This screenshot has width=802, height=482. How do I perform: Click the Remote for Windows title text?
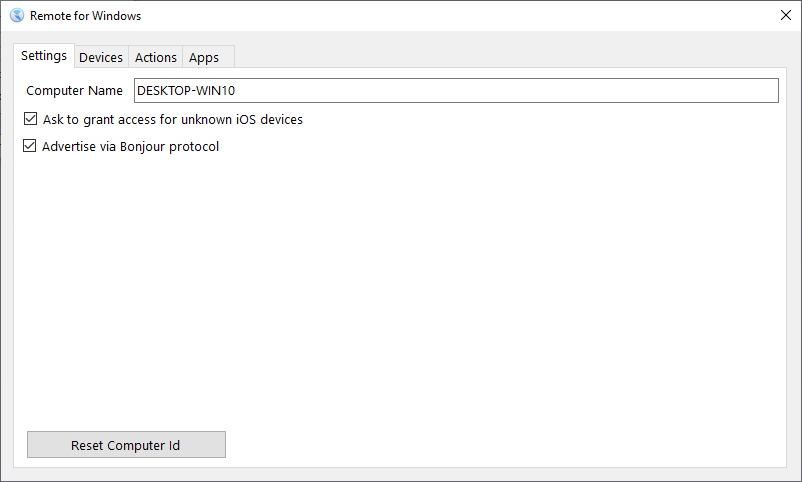tap(85, 15)
